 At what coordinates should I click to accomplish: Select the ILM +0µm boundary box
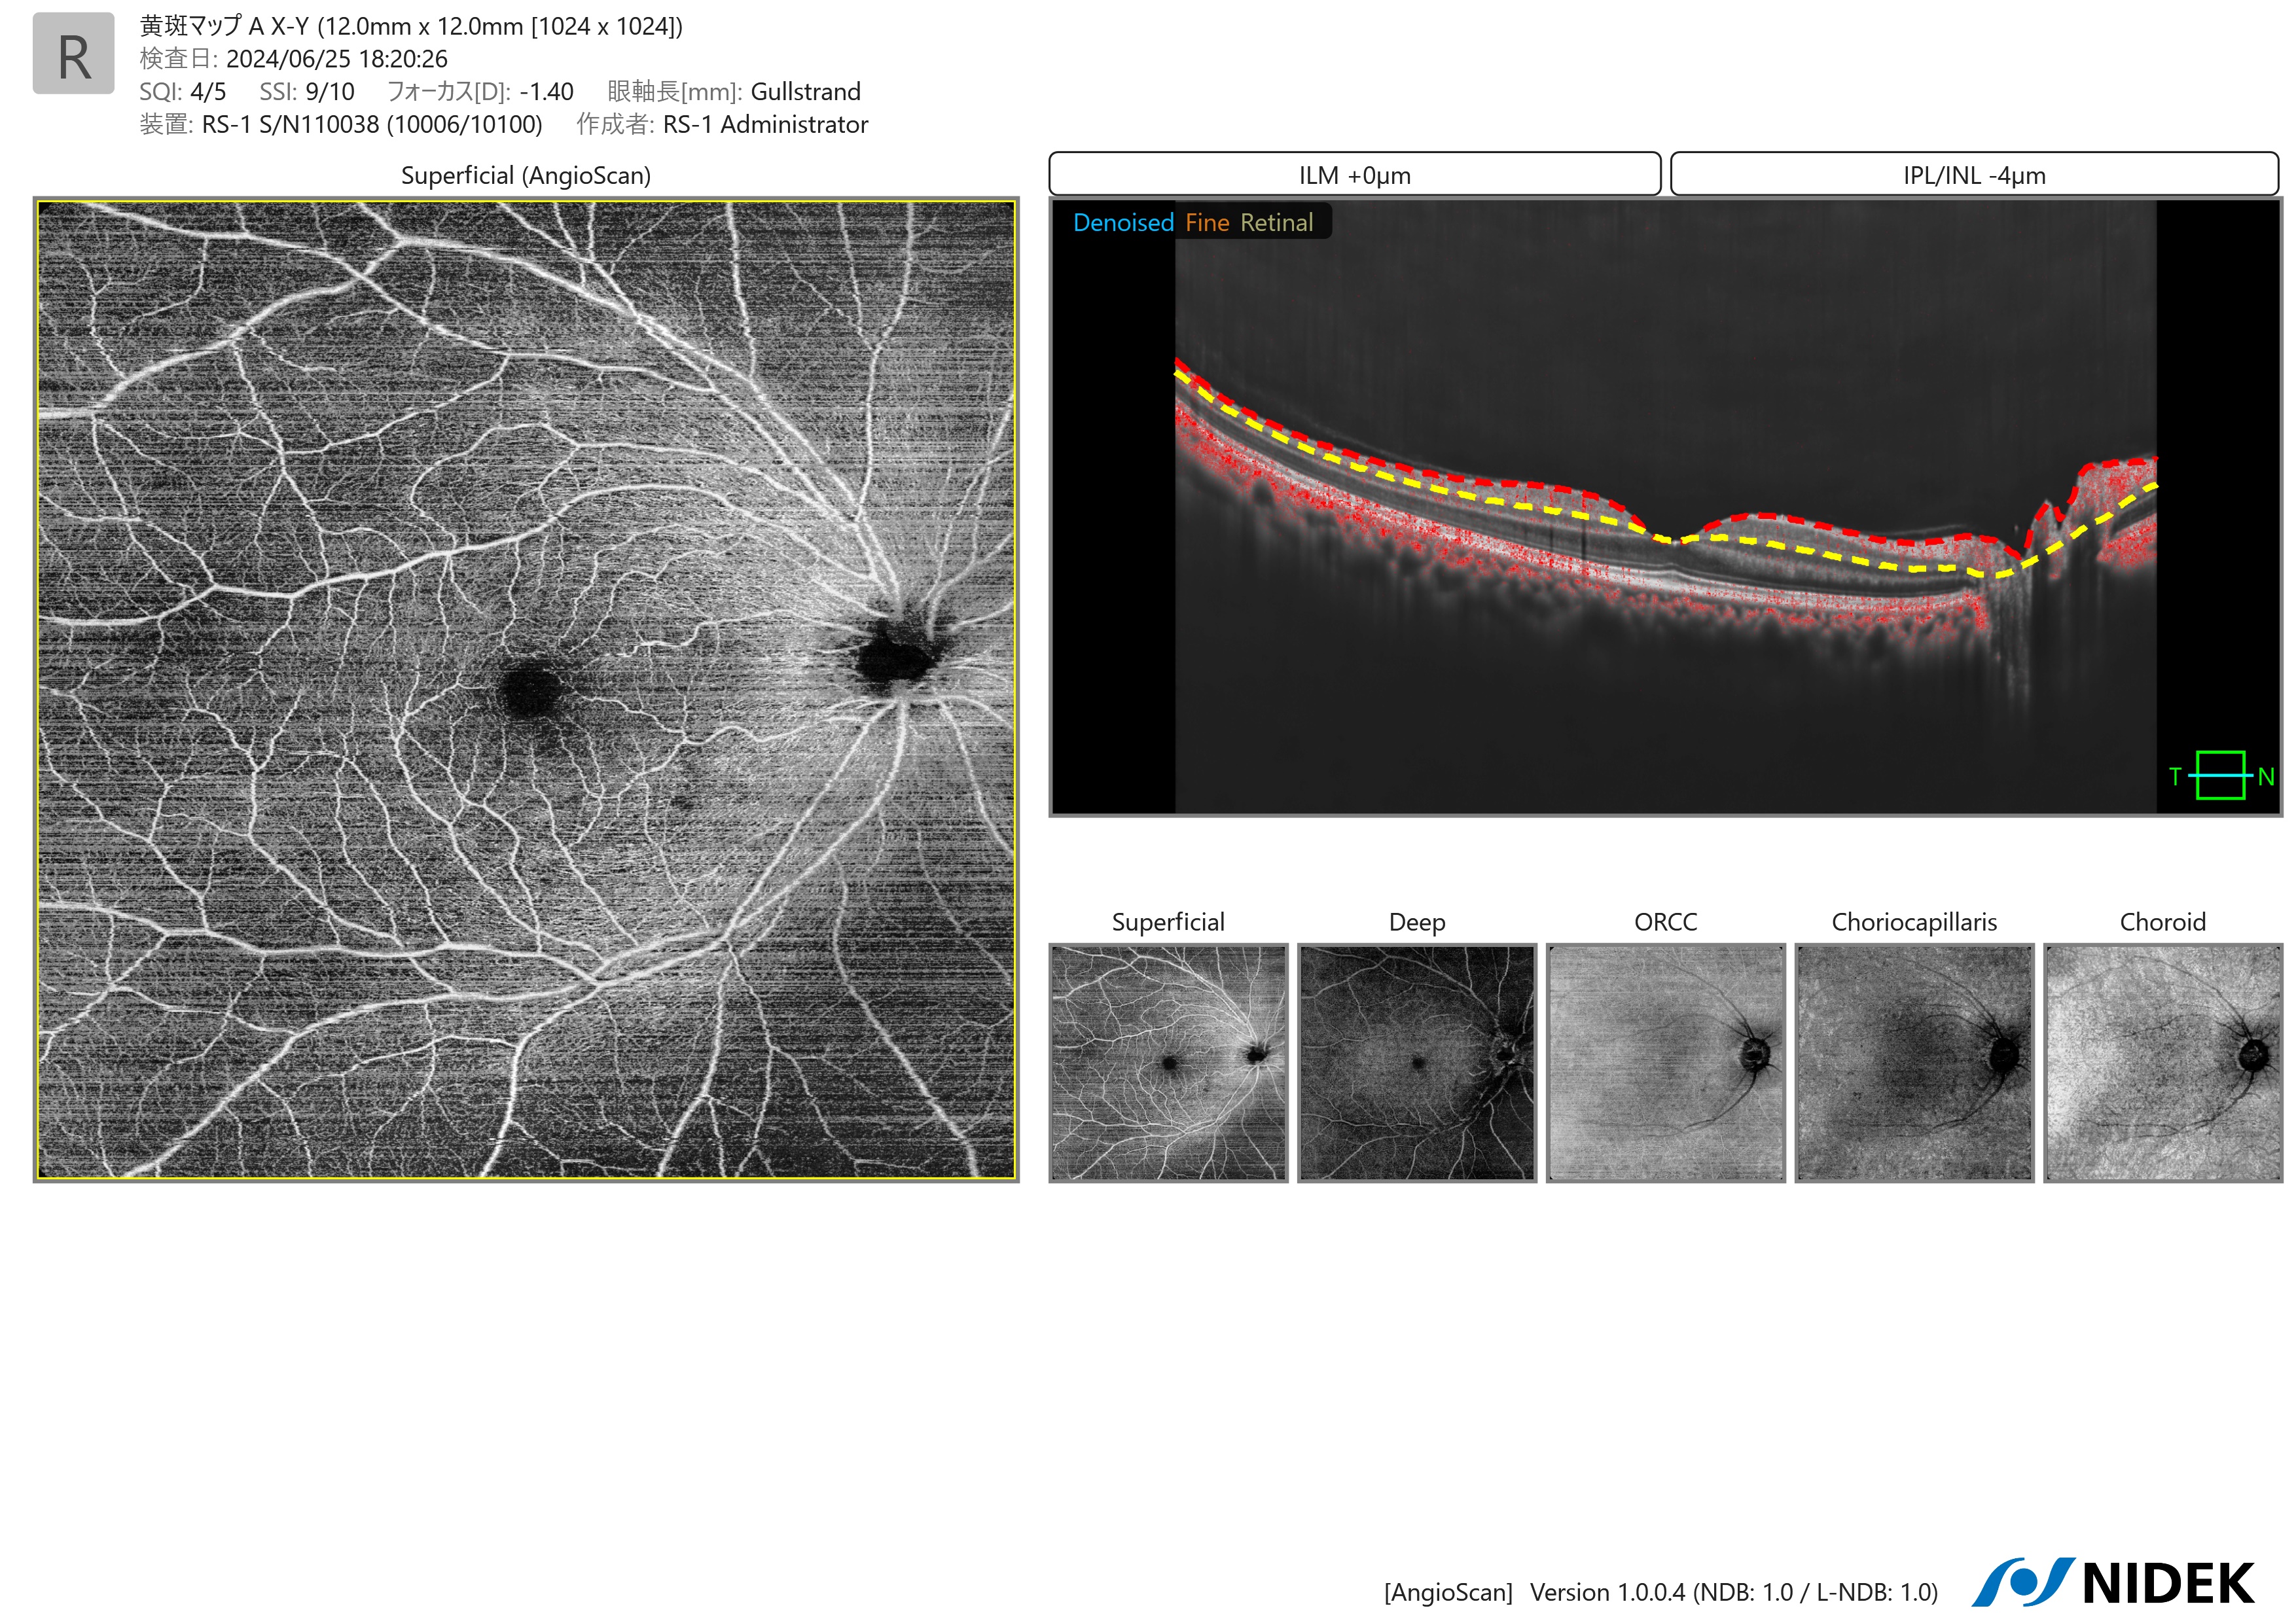click(x=1355, y=175)
